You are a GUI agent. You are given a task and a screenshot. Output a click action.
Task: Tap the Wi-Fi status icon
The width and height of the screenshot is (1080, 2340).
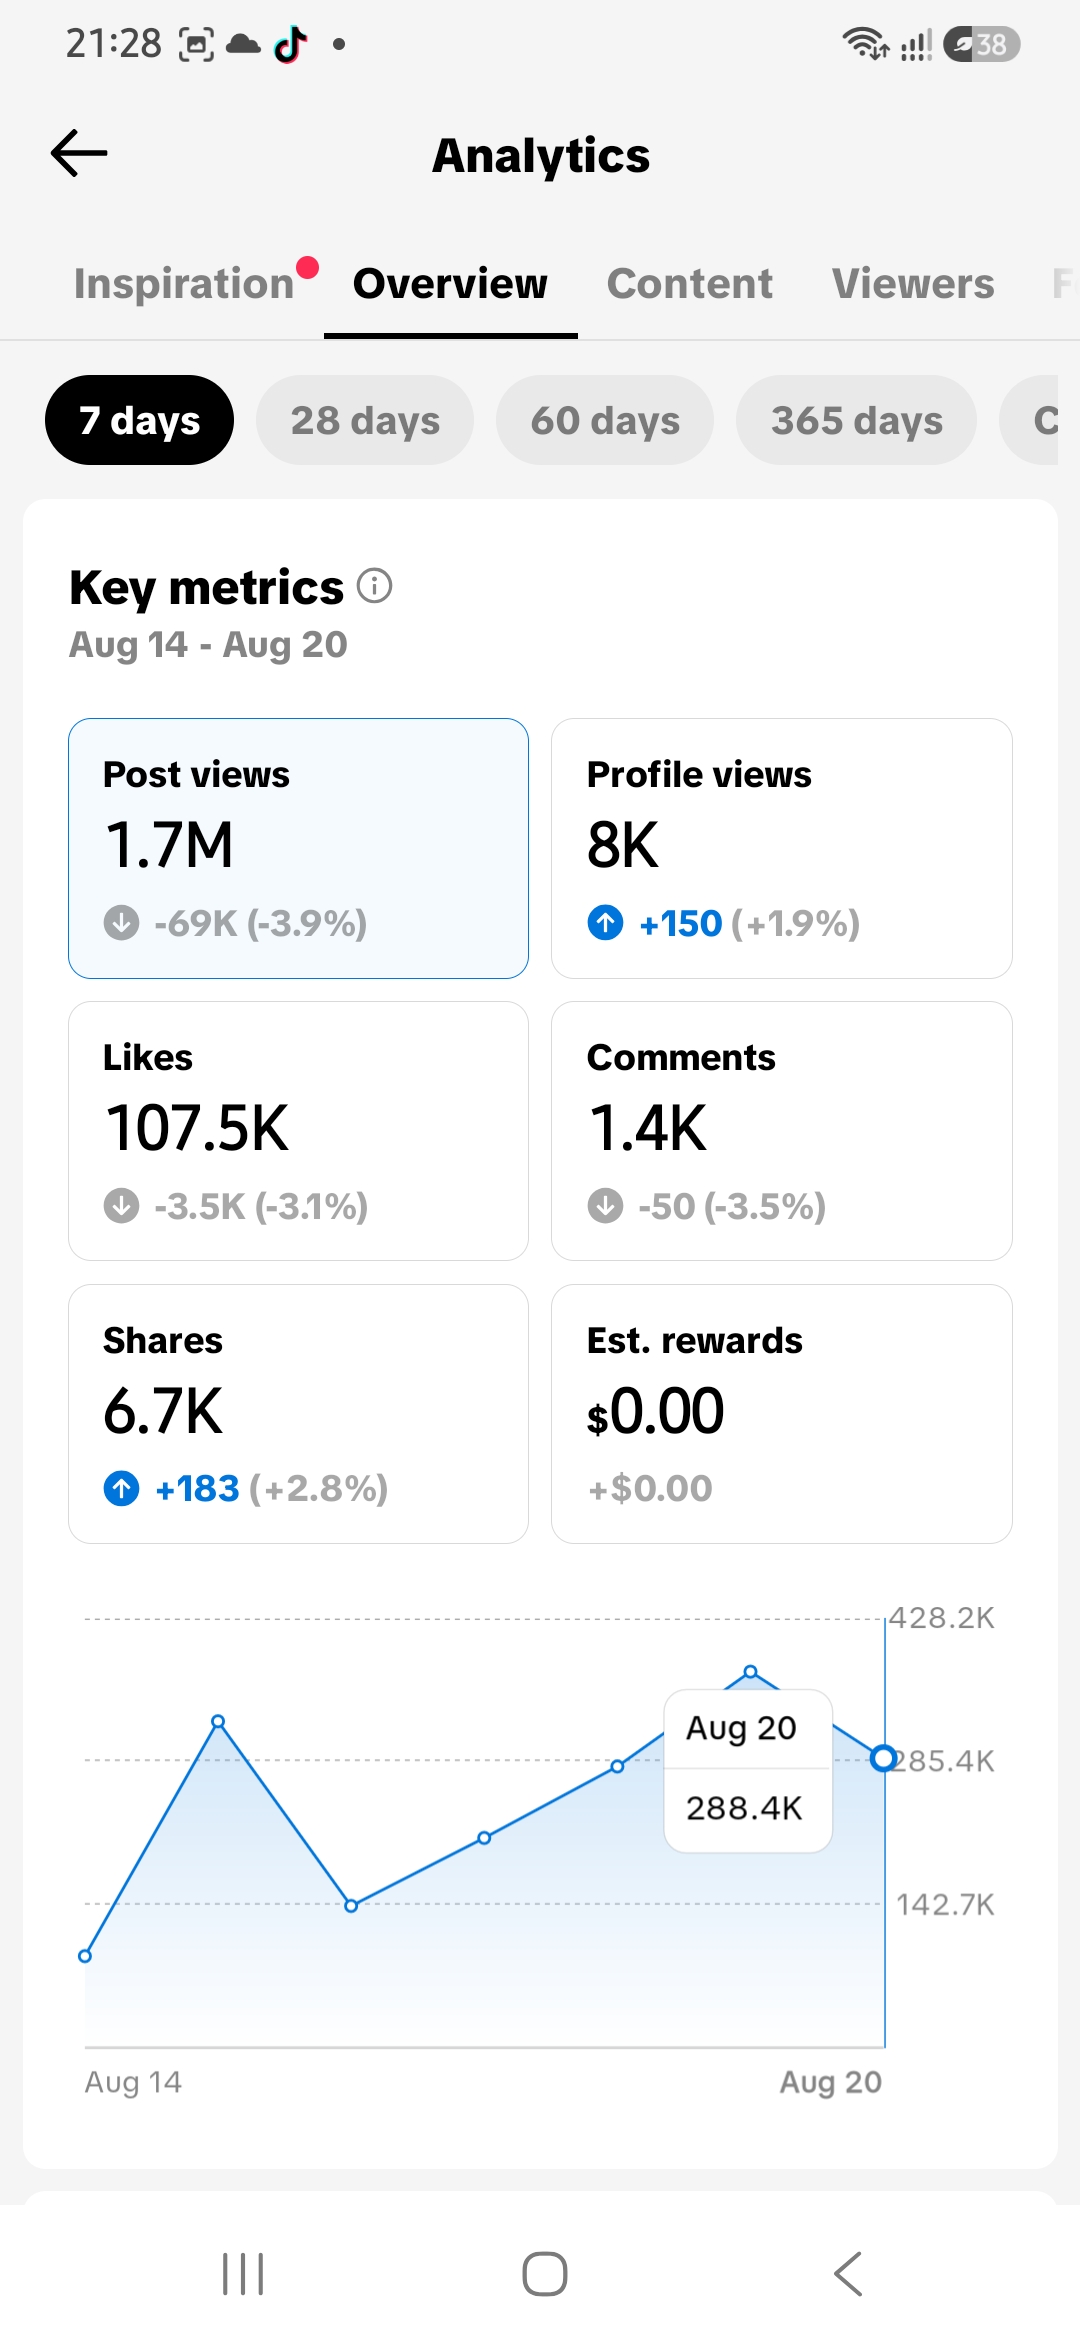pyautogui.click(x=865, y=44)
